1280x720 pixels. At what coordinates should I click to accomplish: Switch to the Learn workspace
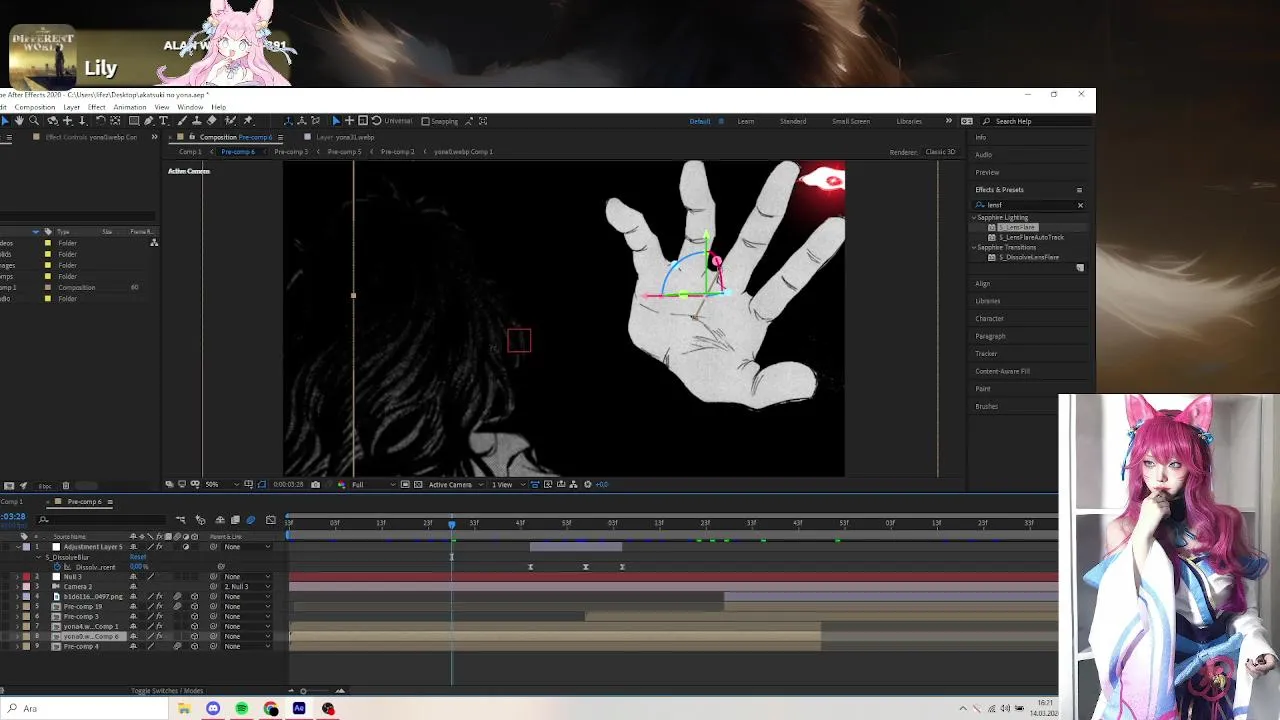pos(746,121)
